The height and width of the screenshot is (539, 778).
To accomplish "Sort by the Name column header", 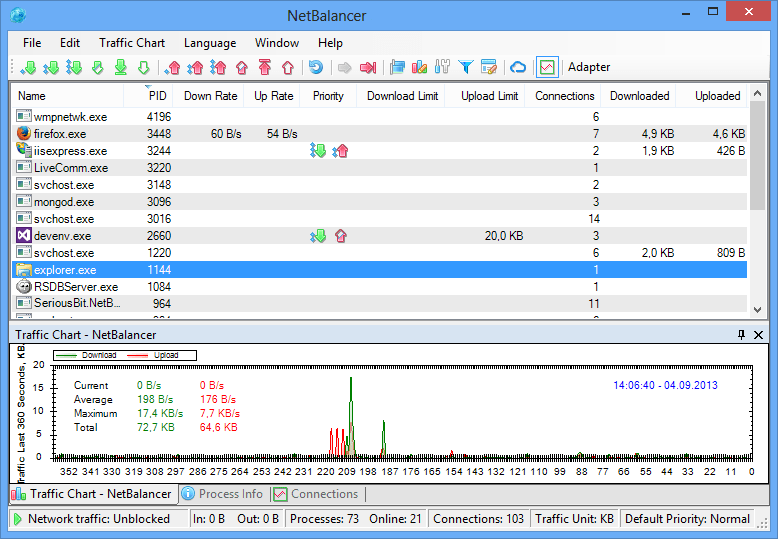I will pos(67,96).
